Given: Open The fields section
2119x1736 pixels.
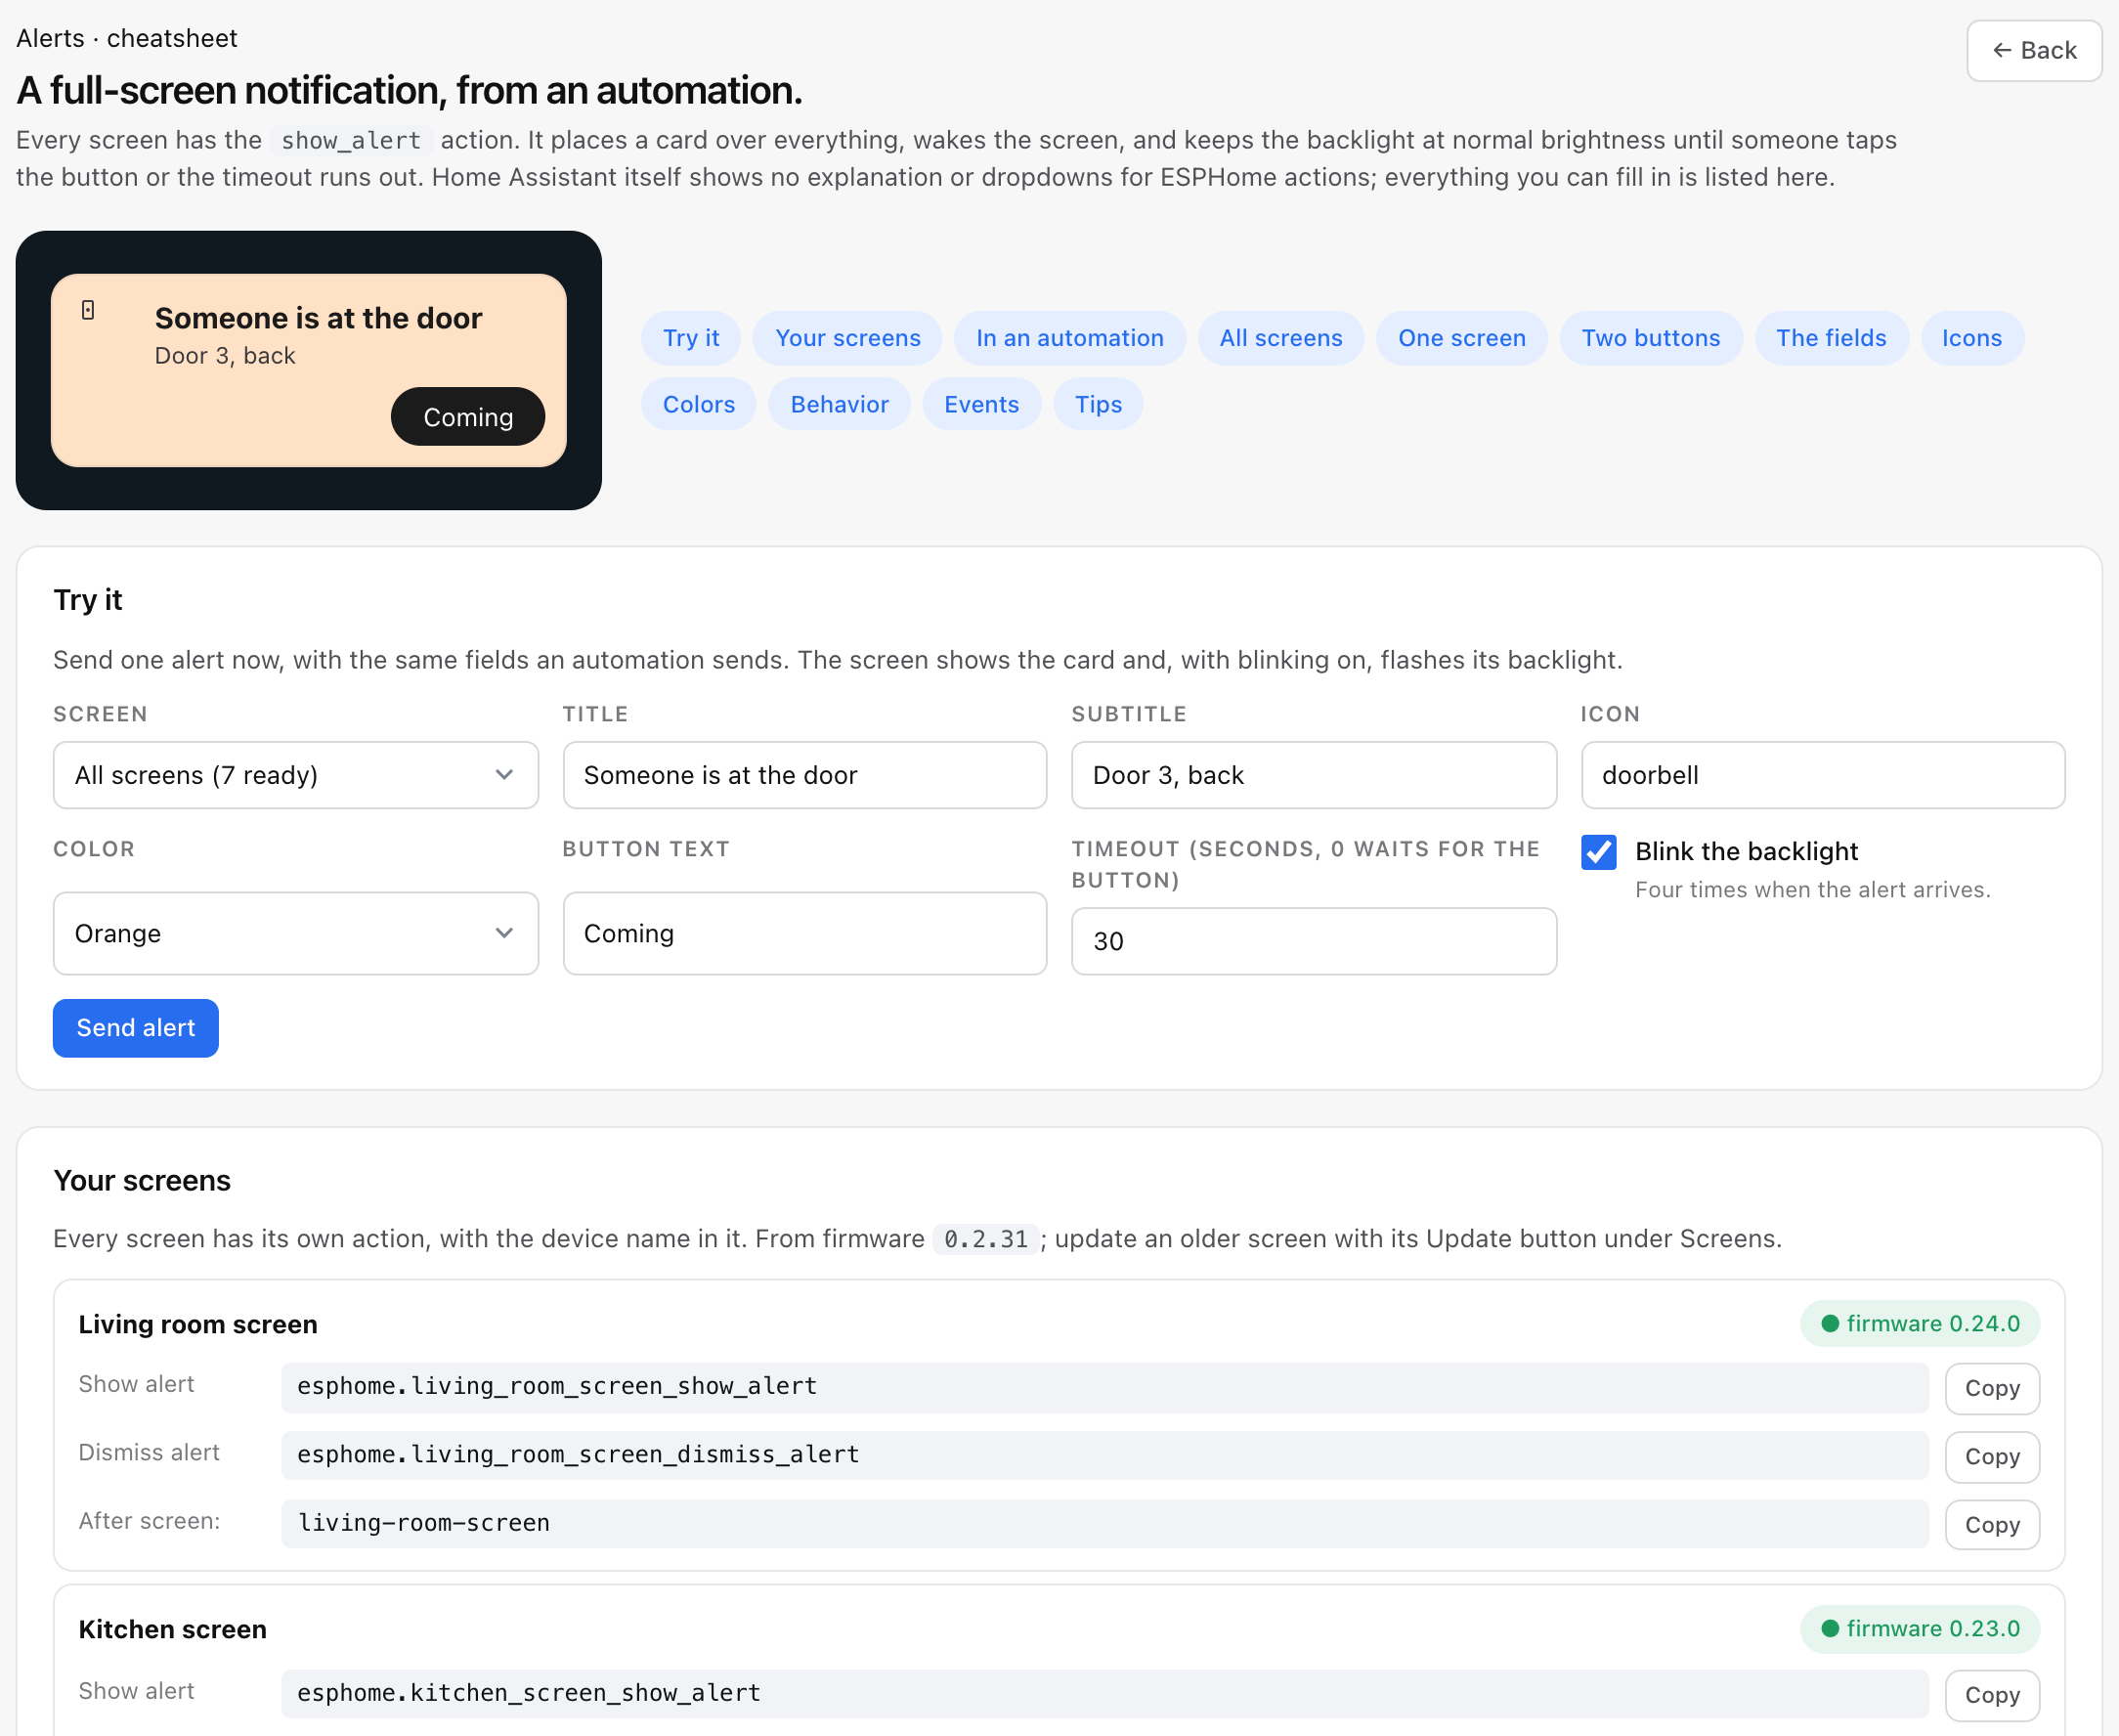Looking at the screenshot, I should pos(1830,338).
